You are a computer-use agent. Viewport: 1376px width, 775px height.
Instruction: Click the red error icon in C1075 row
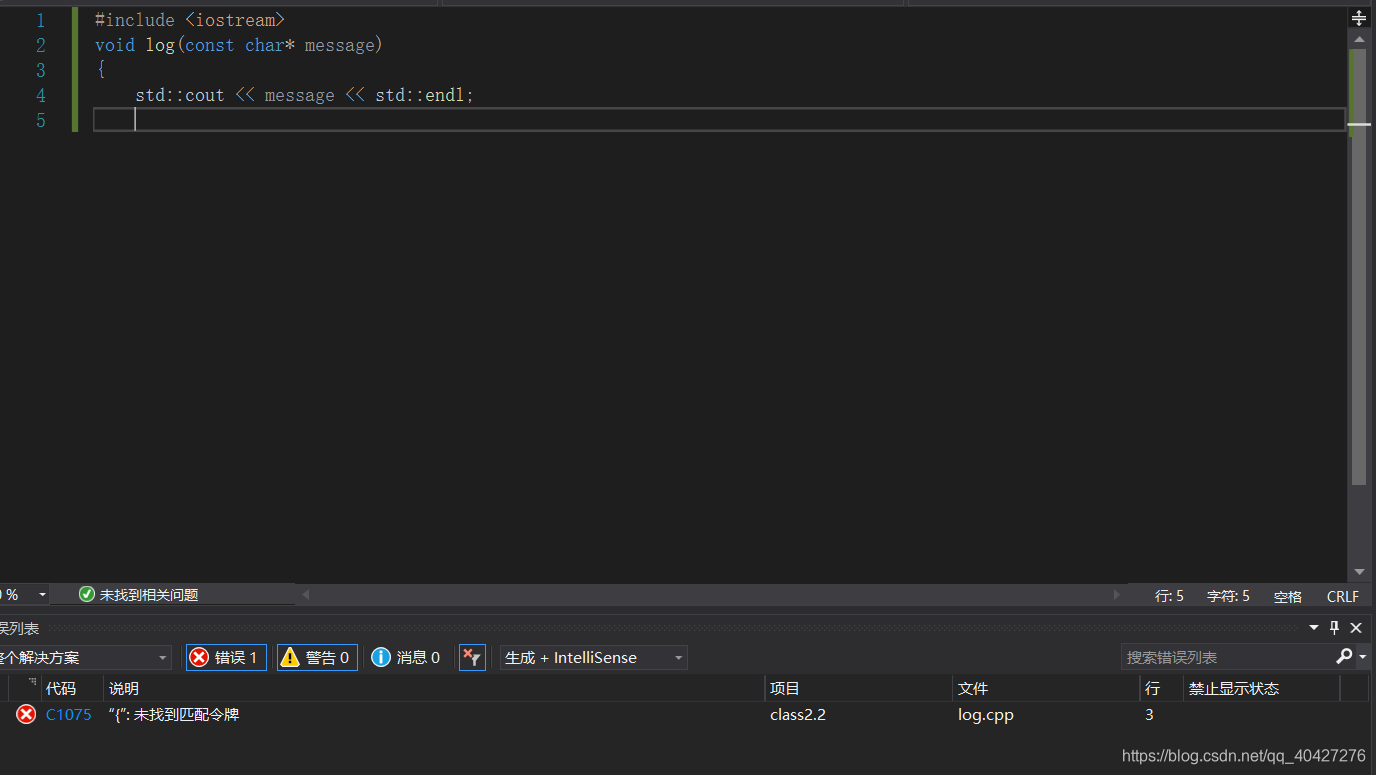coord(26,714)
